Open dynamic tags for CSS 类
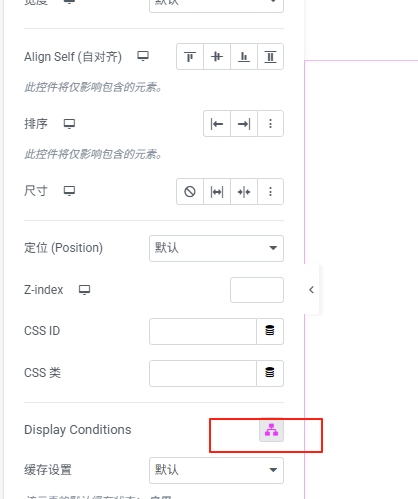The image size is (418, 499). pos(270,373)
